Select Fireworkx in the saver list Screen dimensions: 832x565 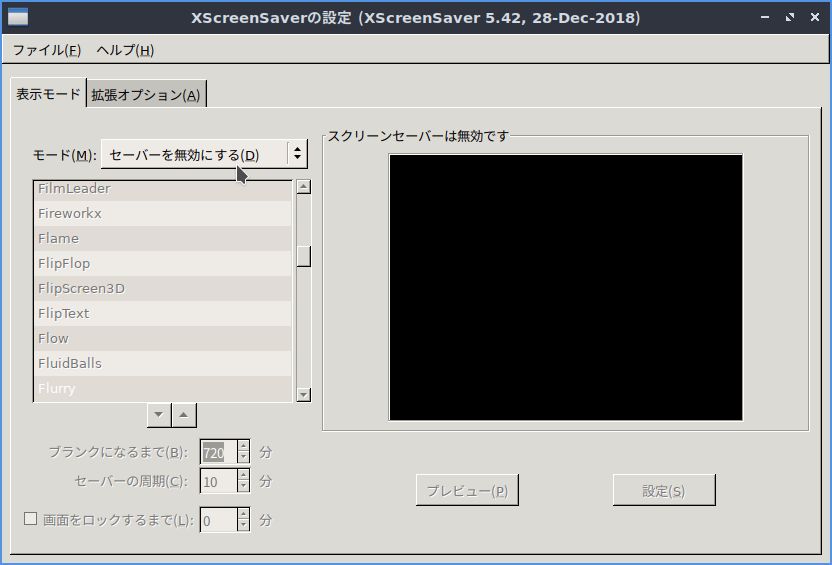click(x=162, y=213)
